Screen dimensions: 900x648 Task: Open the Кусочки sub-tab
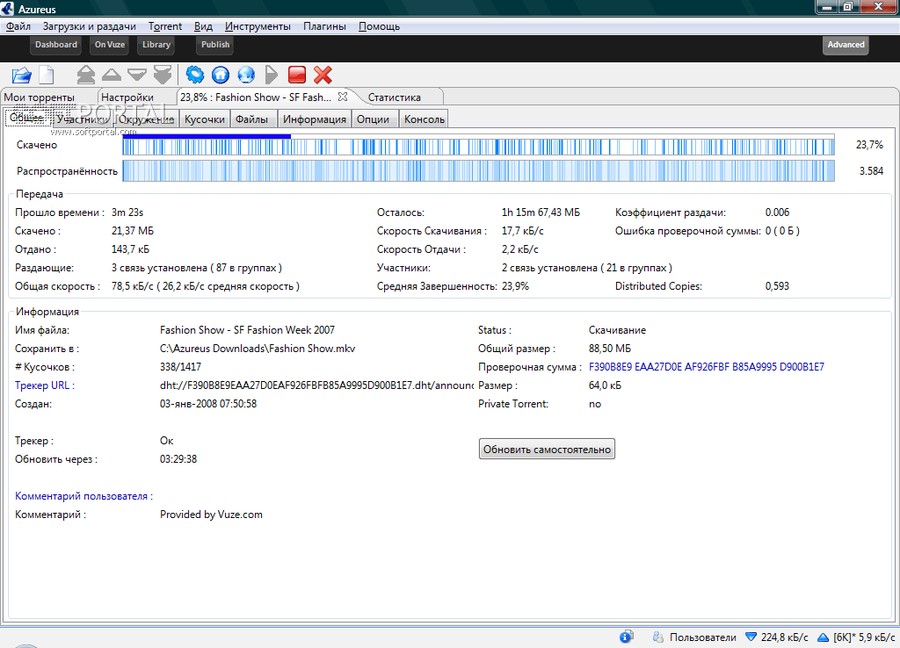pyautogui.click(x=204, y=119)
